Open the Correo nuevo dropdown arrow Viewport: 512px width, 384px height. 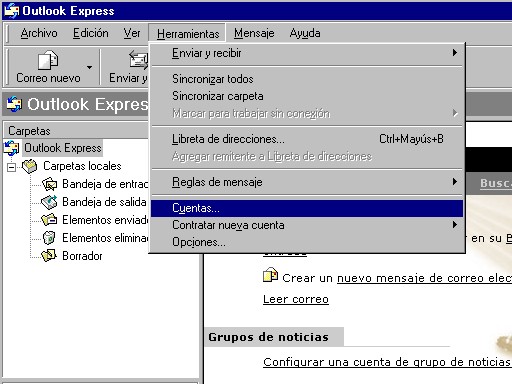click(x=89, y=67)
